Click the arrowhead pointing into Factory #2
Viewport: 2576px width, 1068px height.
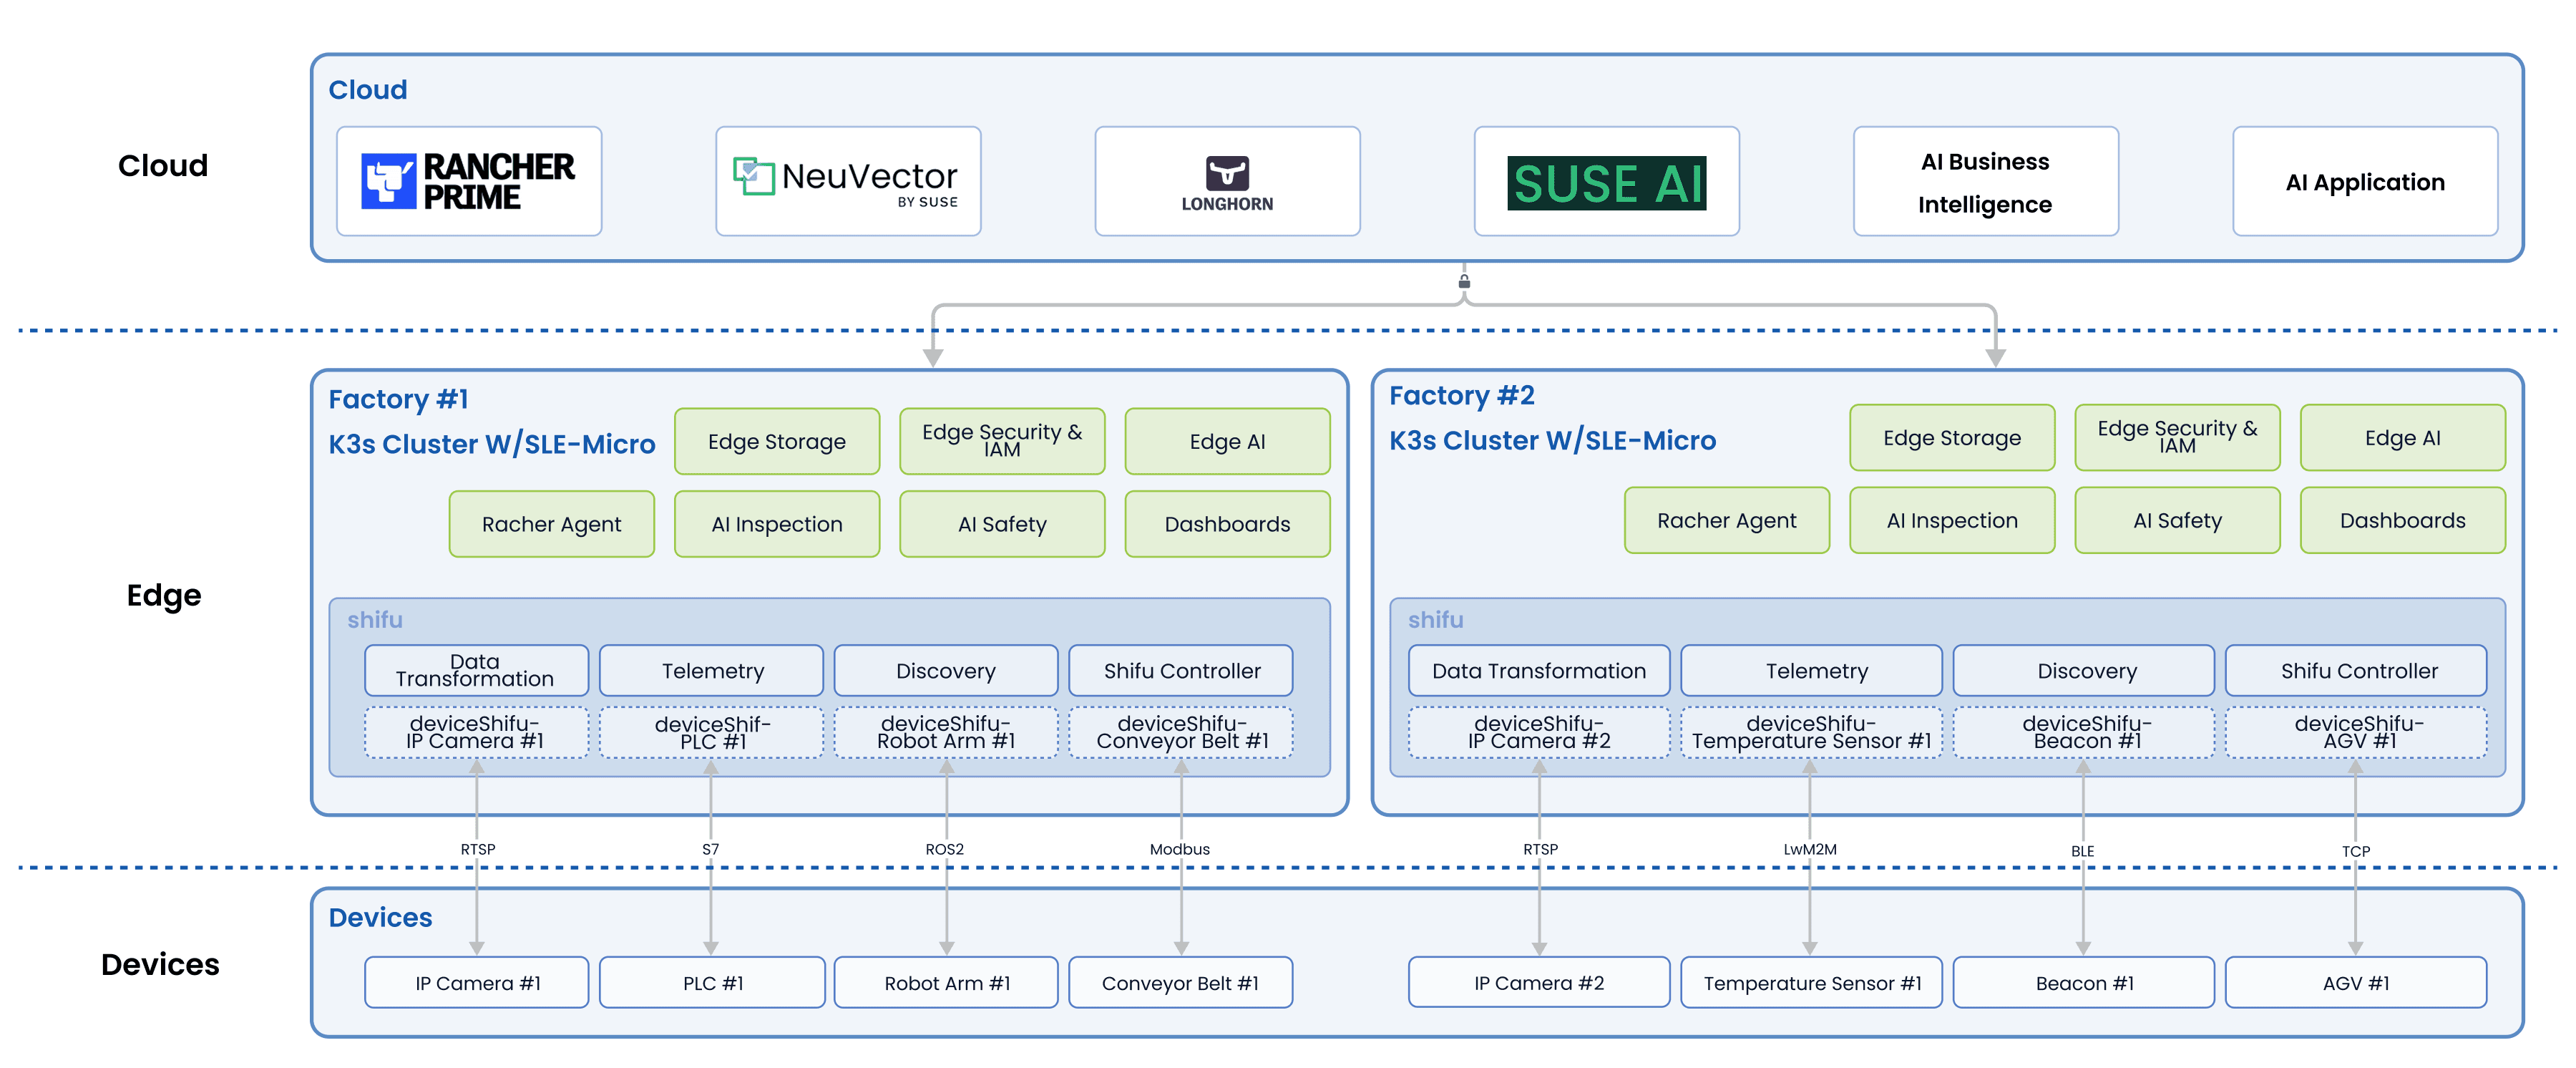pos(1995,357)
